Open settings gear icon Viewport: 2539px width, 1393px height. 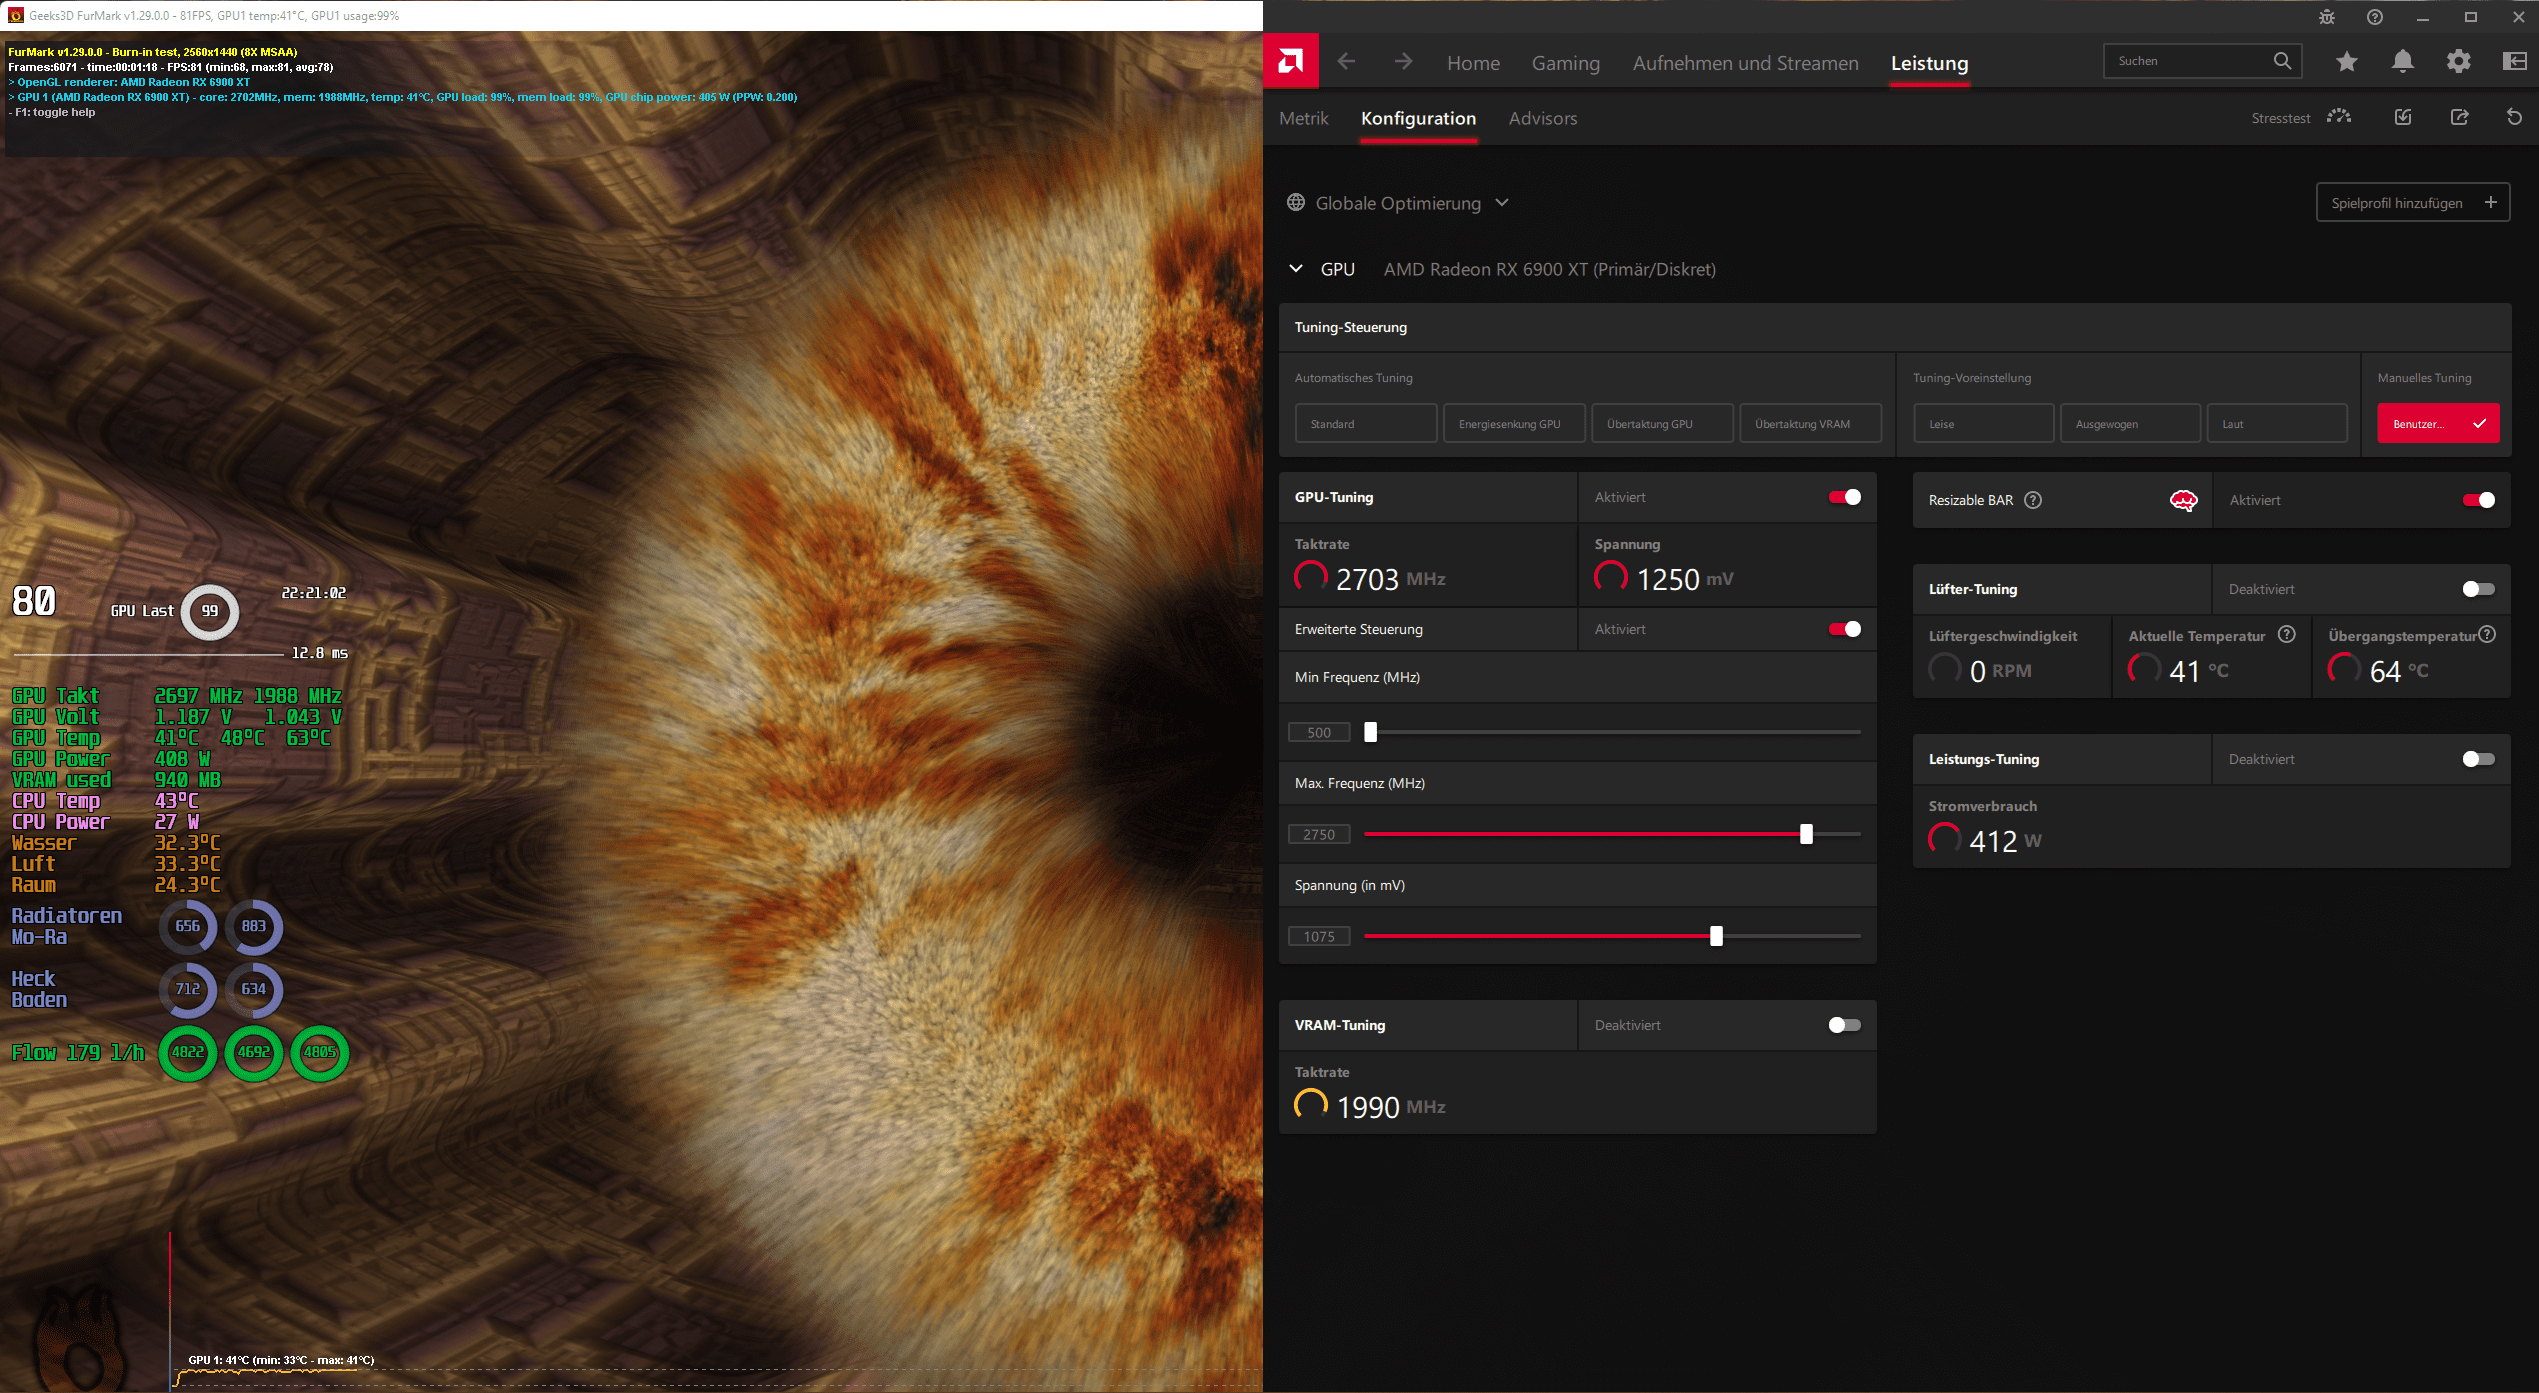pos(2459,62)
